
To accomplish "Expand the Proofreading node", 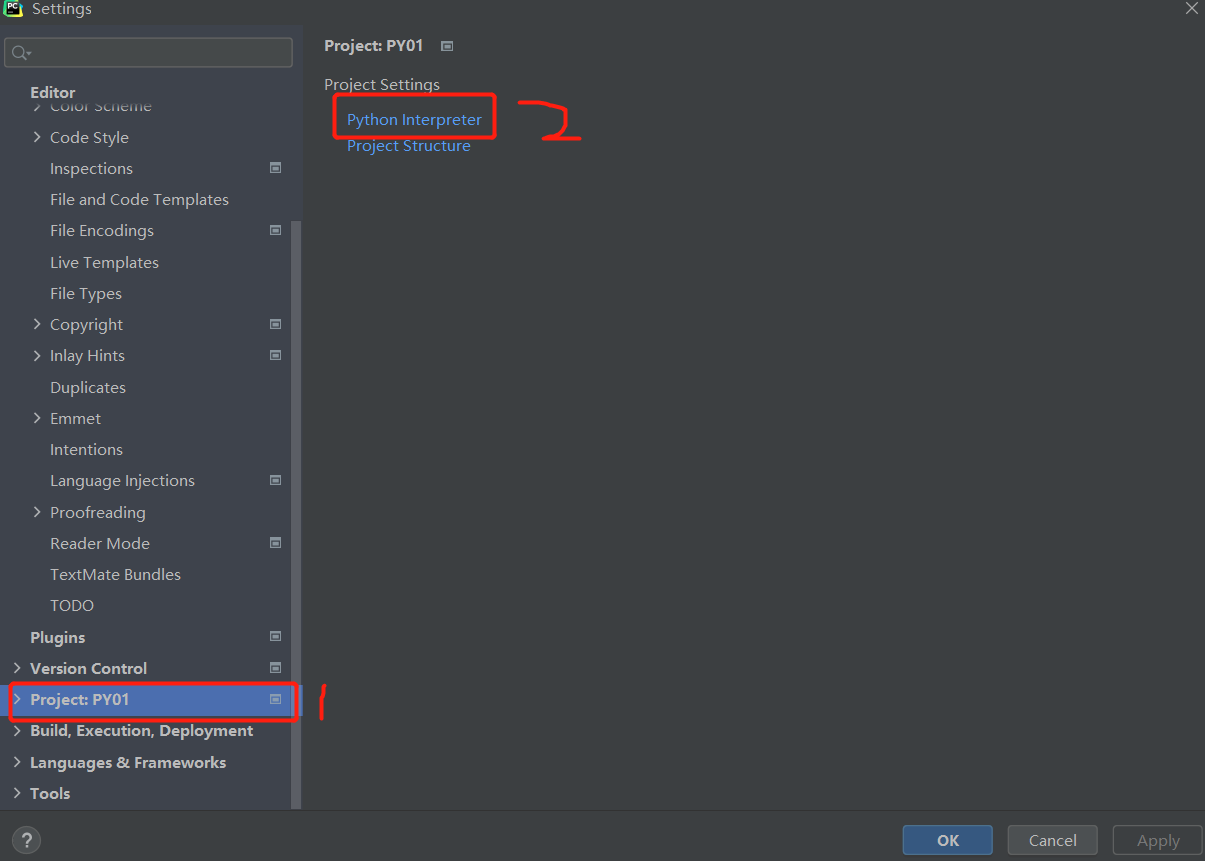I will (x=37, y=512).
